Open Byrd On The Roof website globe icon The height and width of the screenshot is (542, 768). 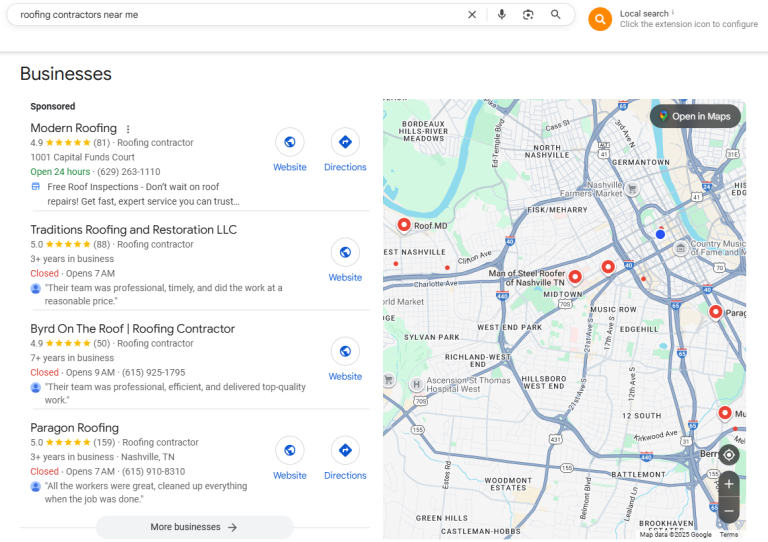click(345, 351)
